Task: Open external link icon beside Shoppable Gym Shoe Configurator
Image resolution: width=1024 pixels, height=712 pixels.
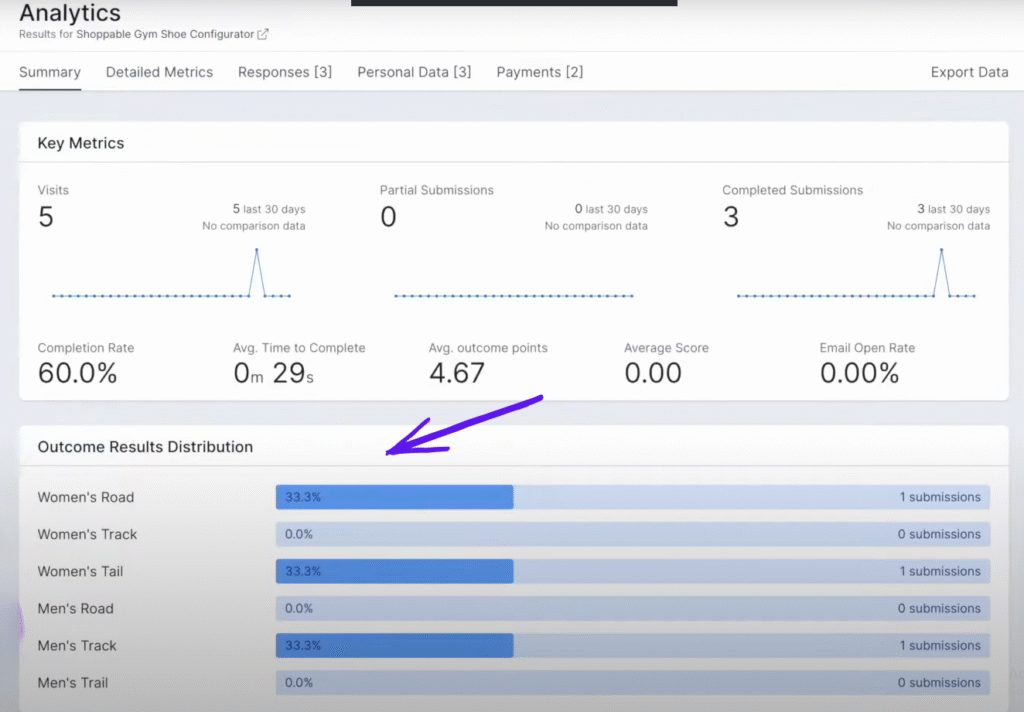Action: (263, 34)
